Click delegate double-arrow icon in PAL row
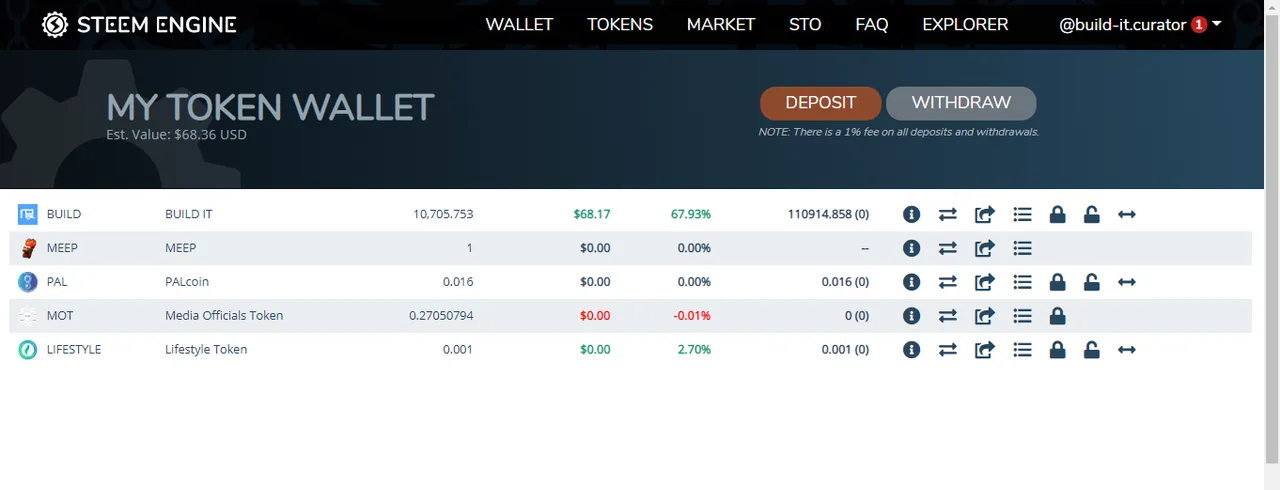The width and height of the screenshot is (1280, 490). tap(1127, 282)
